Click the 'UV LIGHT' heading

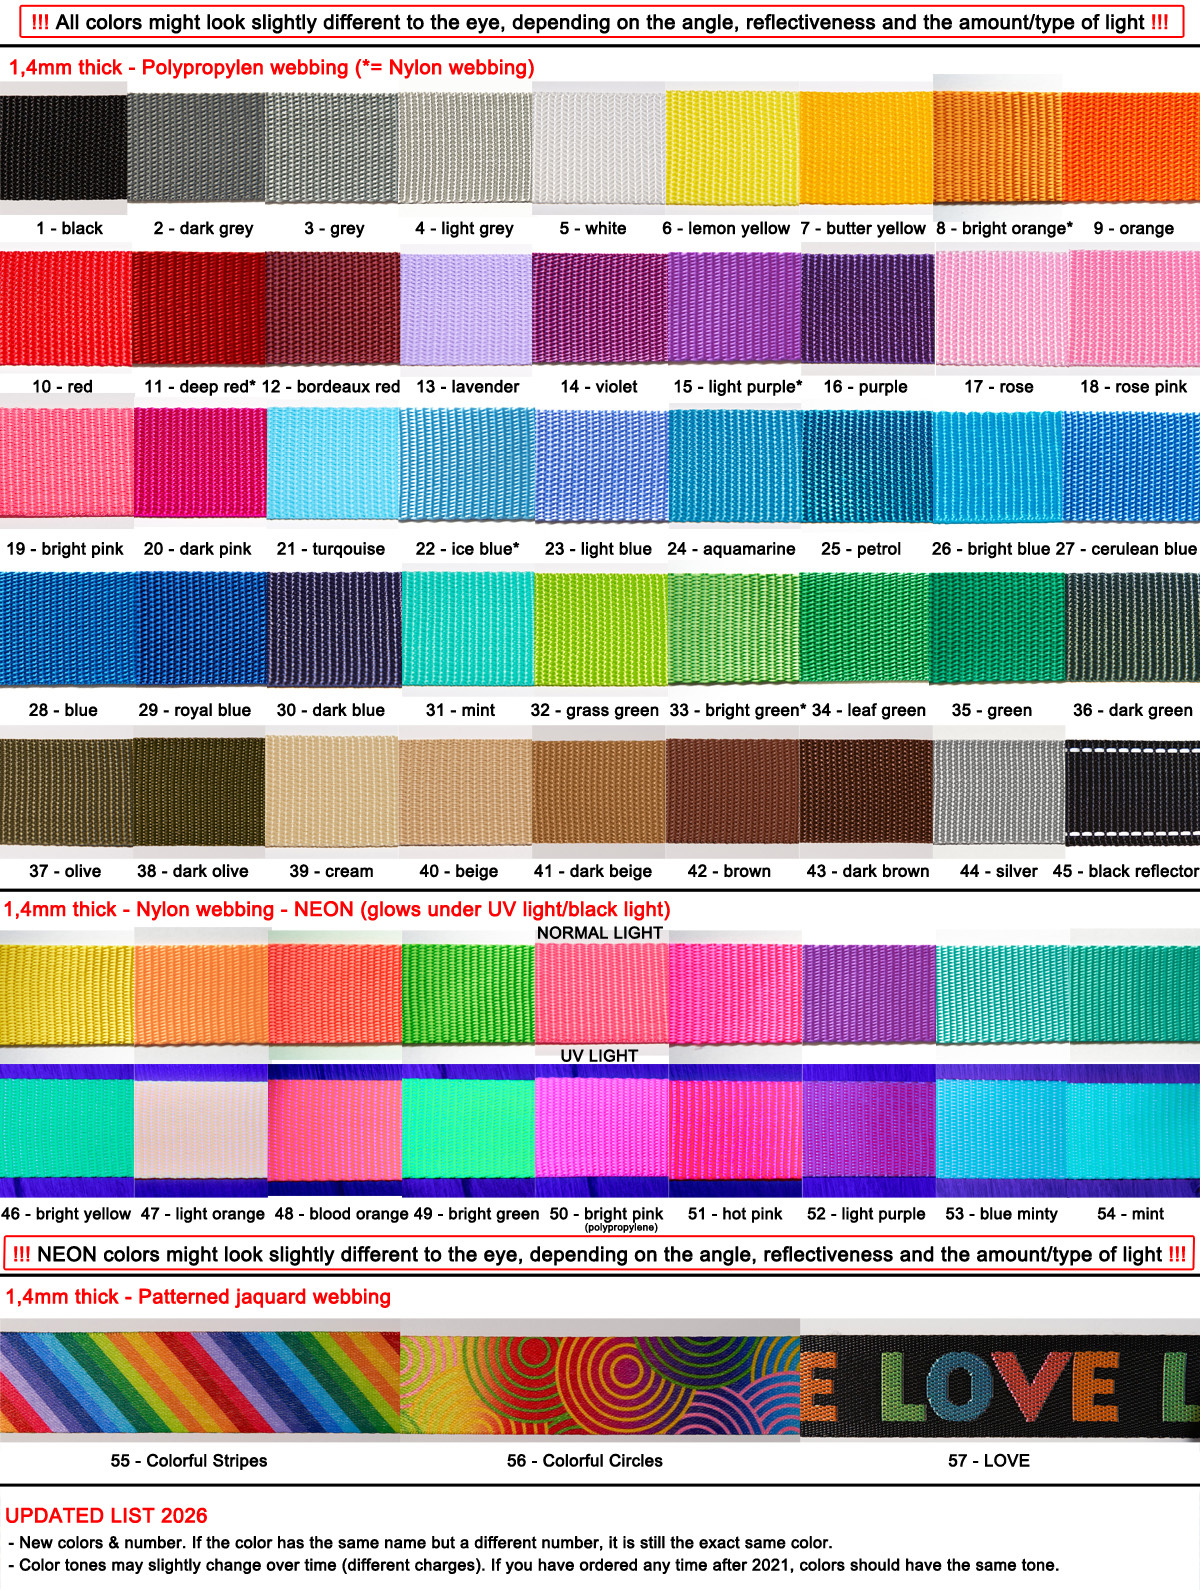pyautogui.click(x=599, y=1056)
